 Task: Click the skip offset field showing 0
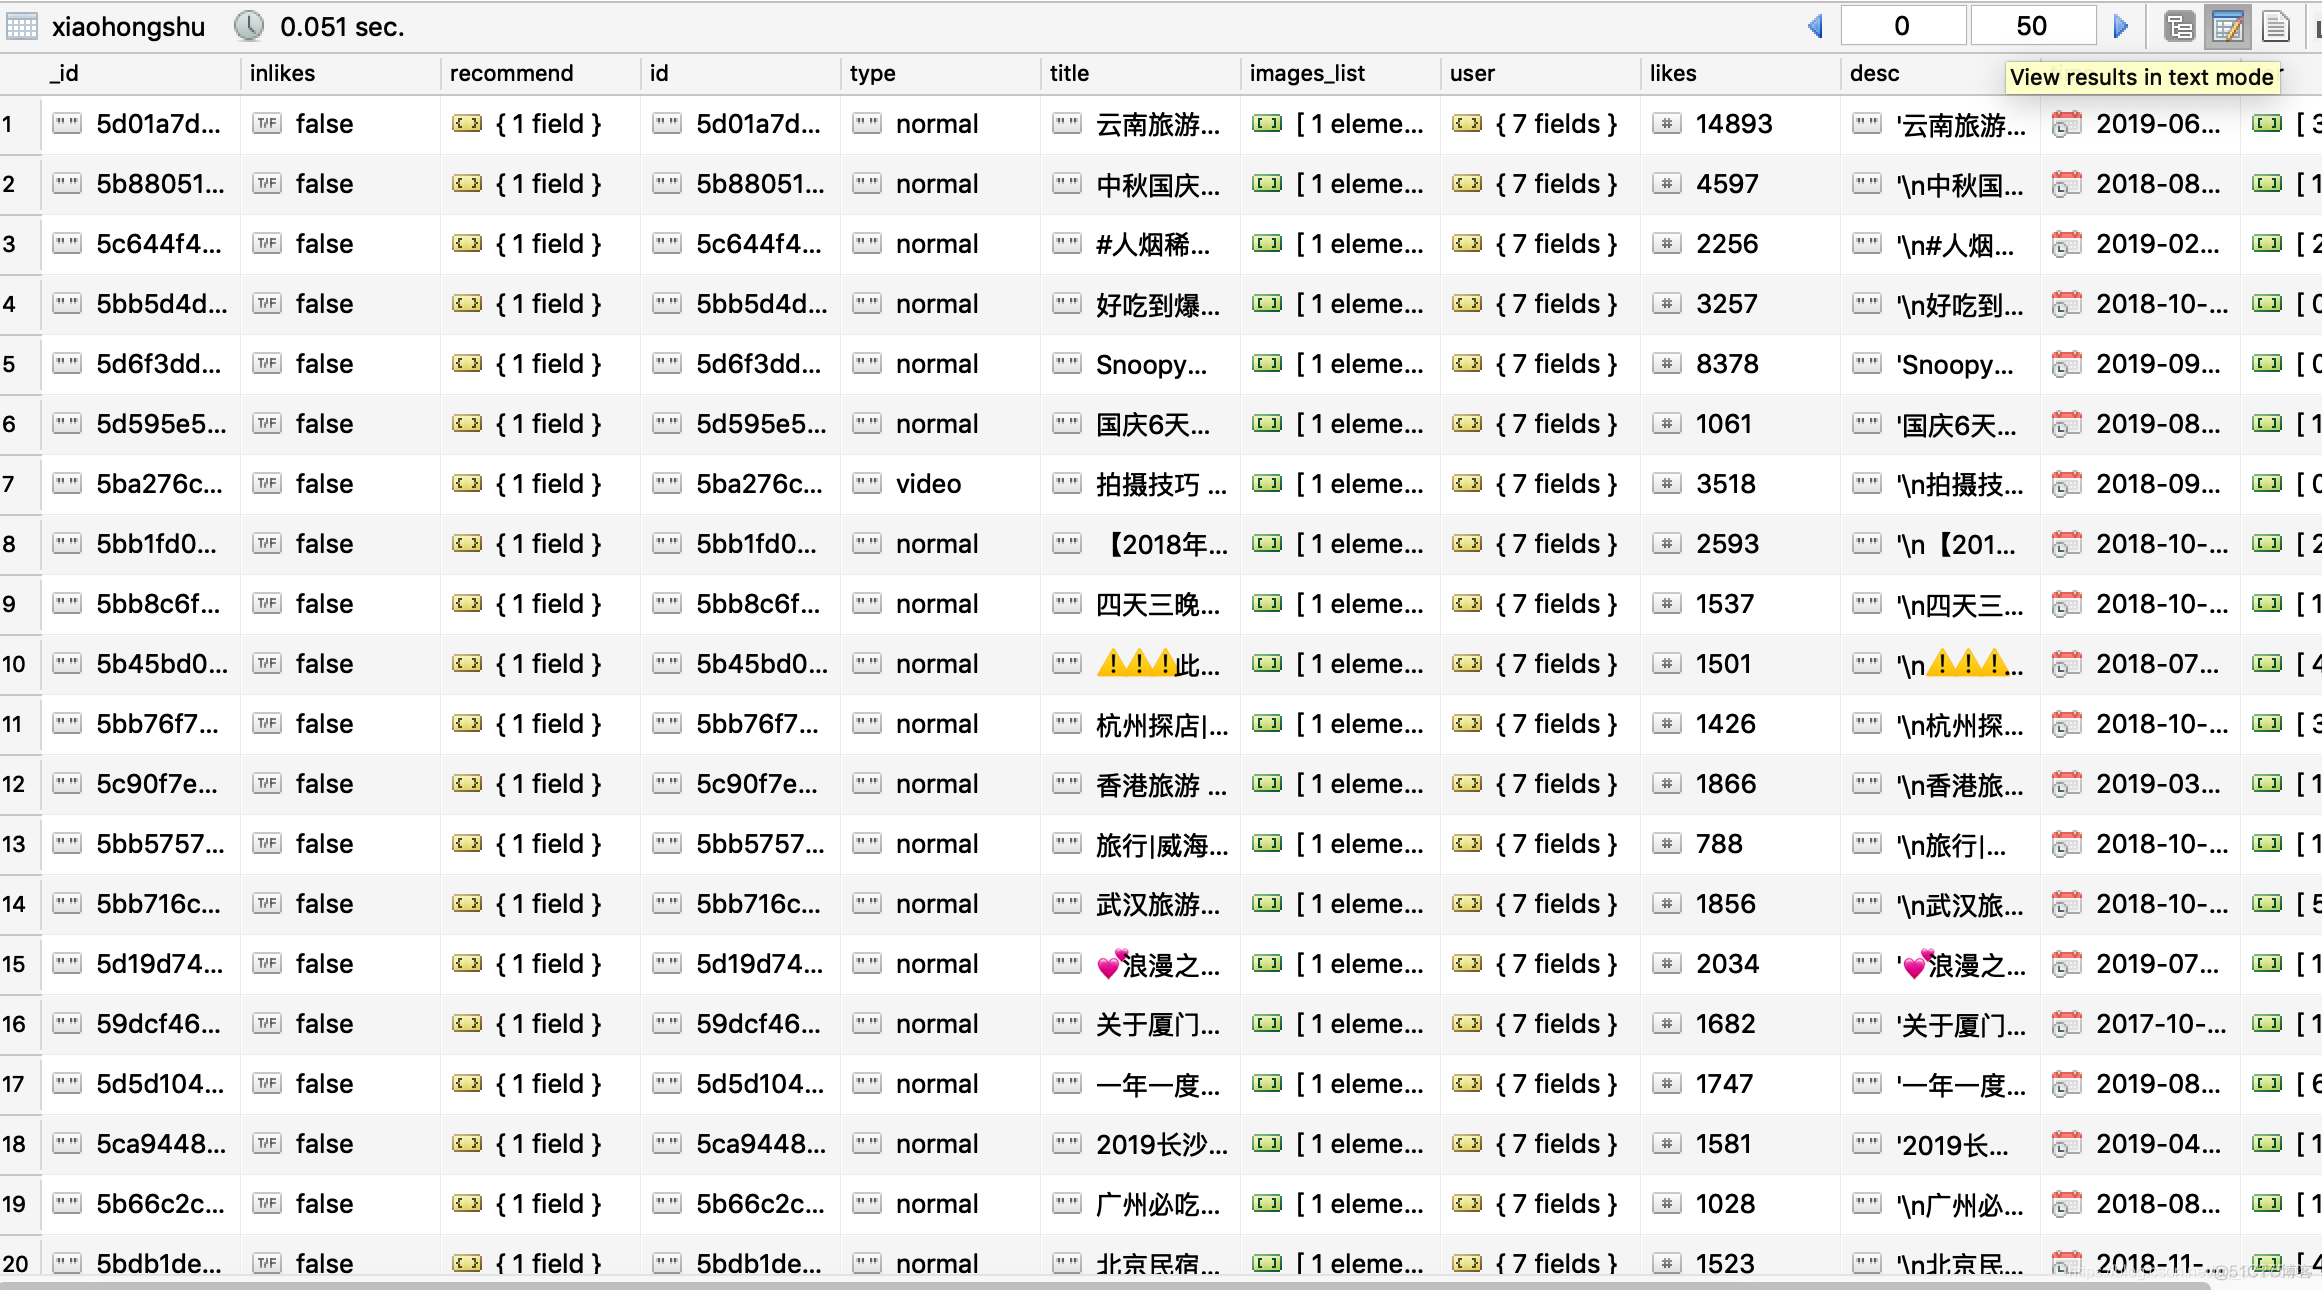click(1902, 27)
